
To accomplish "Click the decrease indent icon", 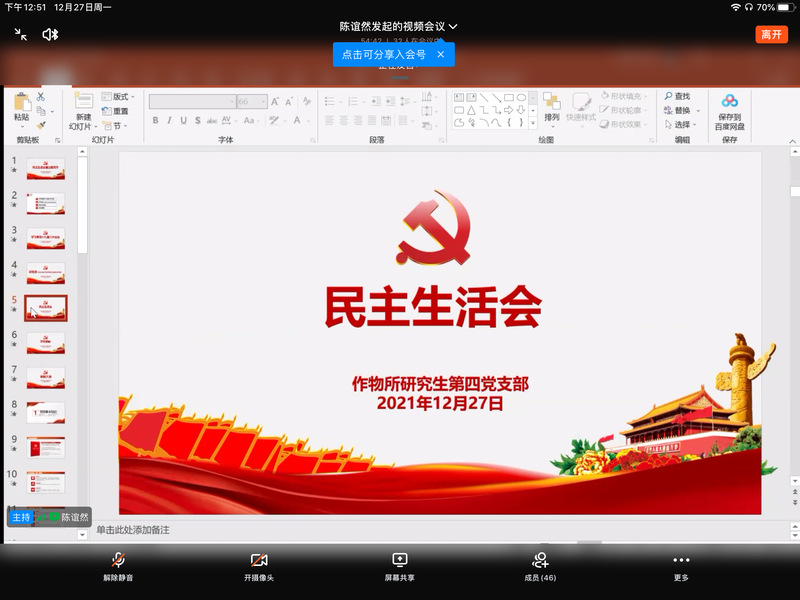I will click(376, 102).
